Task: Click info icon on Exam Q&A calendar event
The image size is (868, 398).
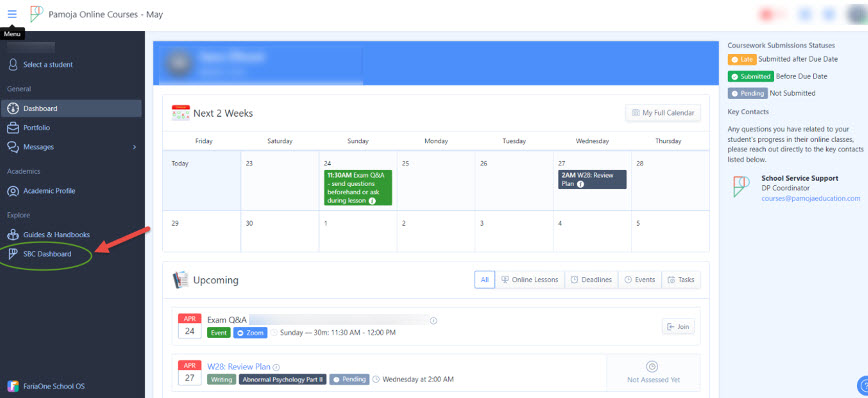Action: pos(372,201)
